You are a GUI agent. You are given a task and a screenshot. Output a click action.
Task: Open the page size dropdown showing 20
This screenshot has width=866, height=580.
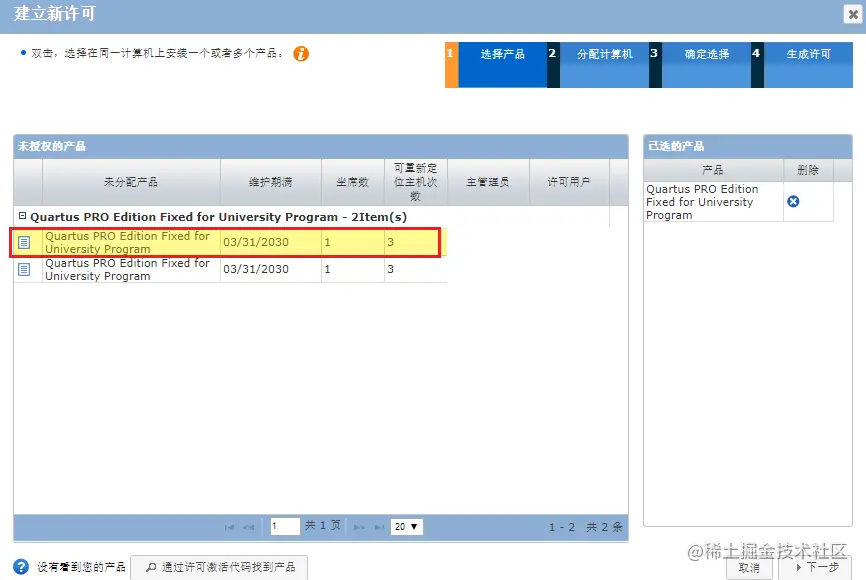click(406, 526)
